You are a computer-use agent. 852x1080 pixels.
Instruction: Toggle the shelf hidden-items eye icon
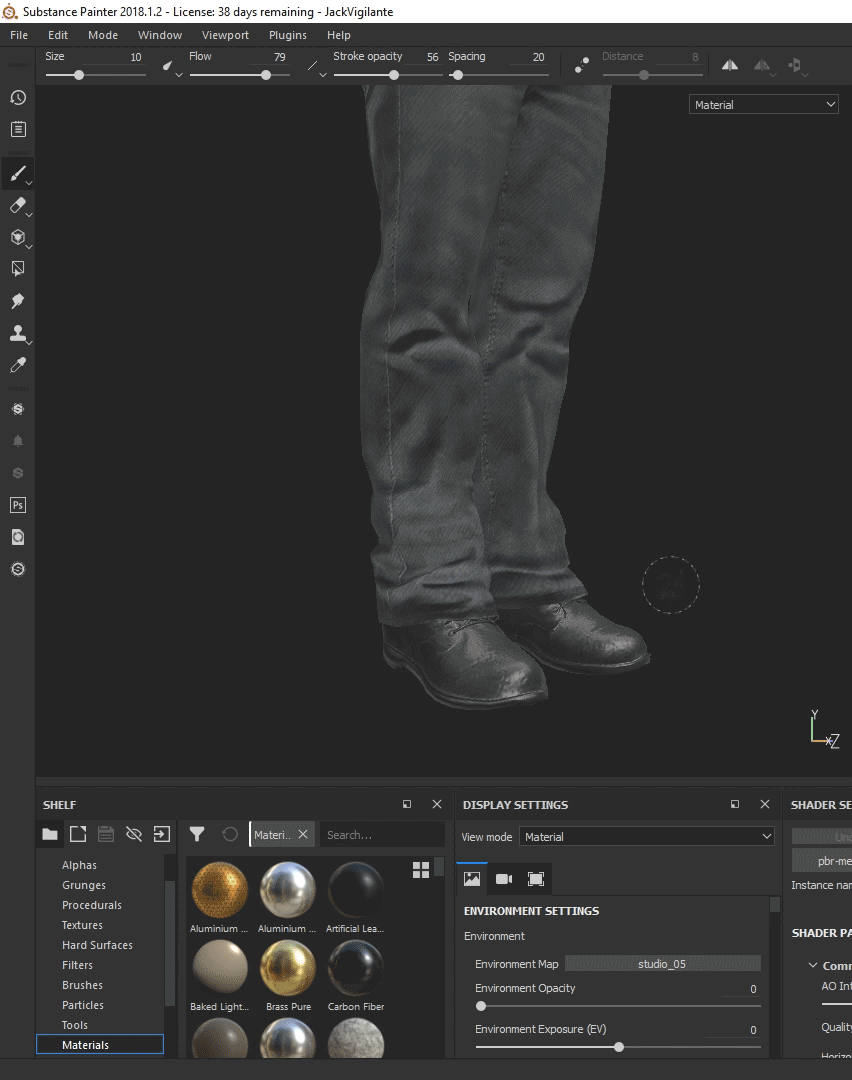tap(133, 834)
